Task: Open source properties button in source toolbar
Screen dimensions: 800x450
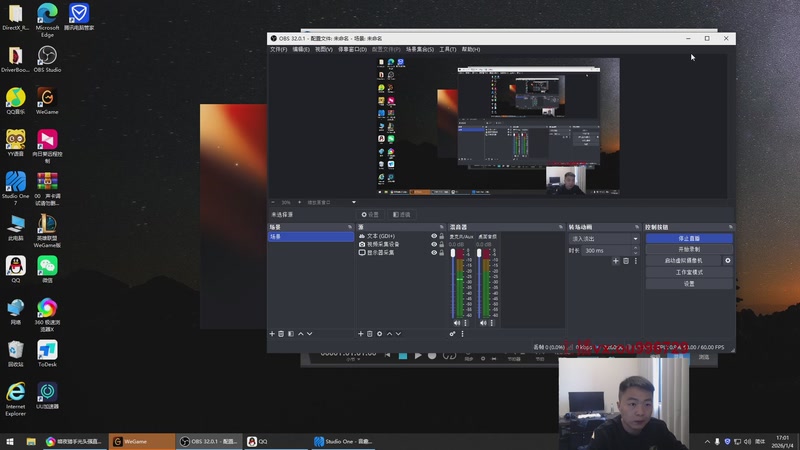Action: pos(370,215)
